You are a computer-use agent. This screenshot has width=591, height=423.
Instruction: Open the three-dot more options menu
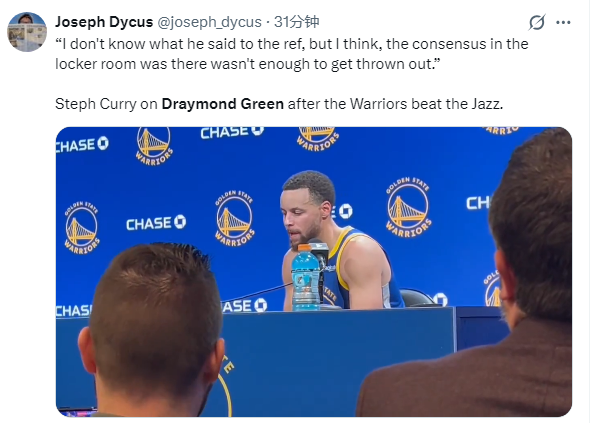click(563, 23)
